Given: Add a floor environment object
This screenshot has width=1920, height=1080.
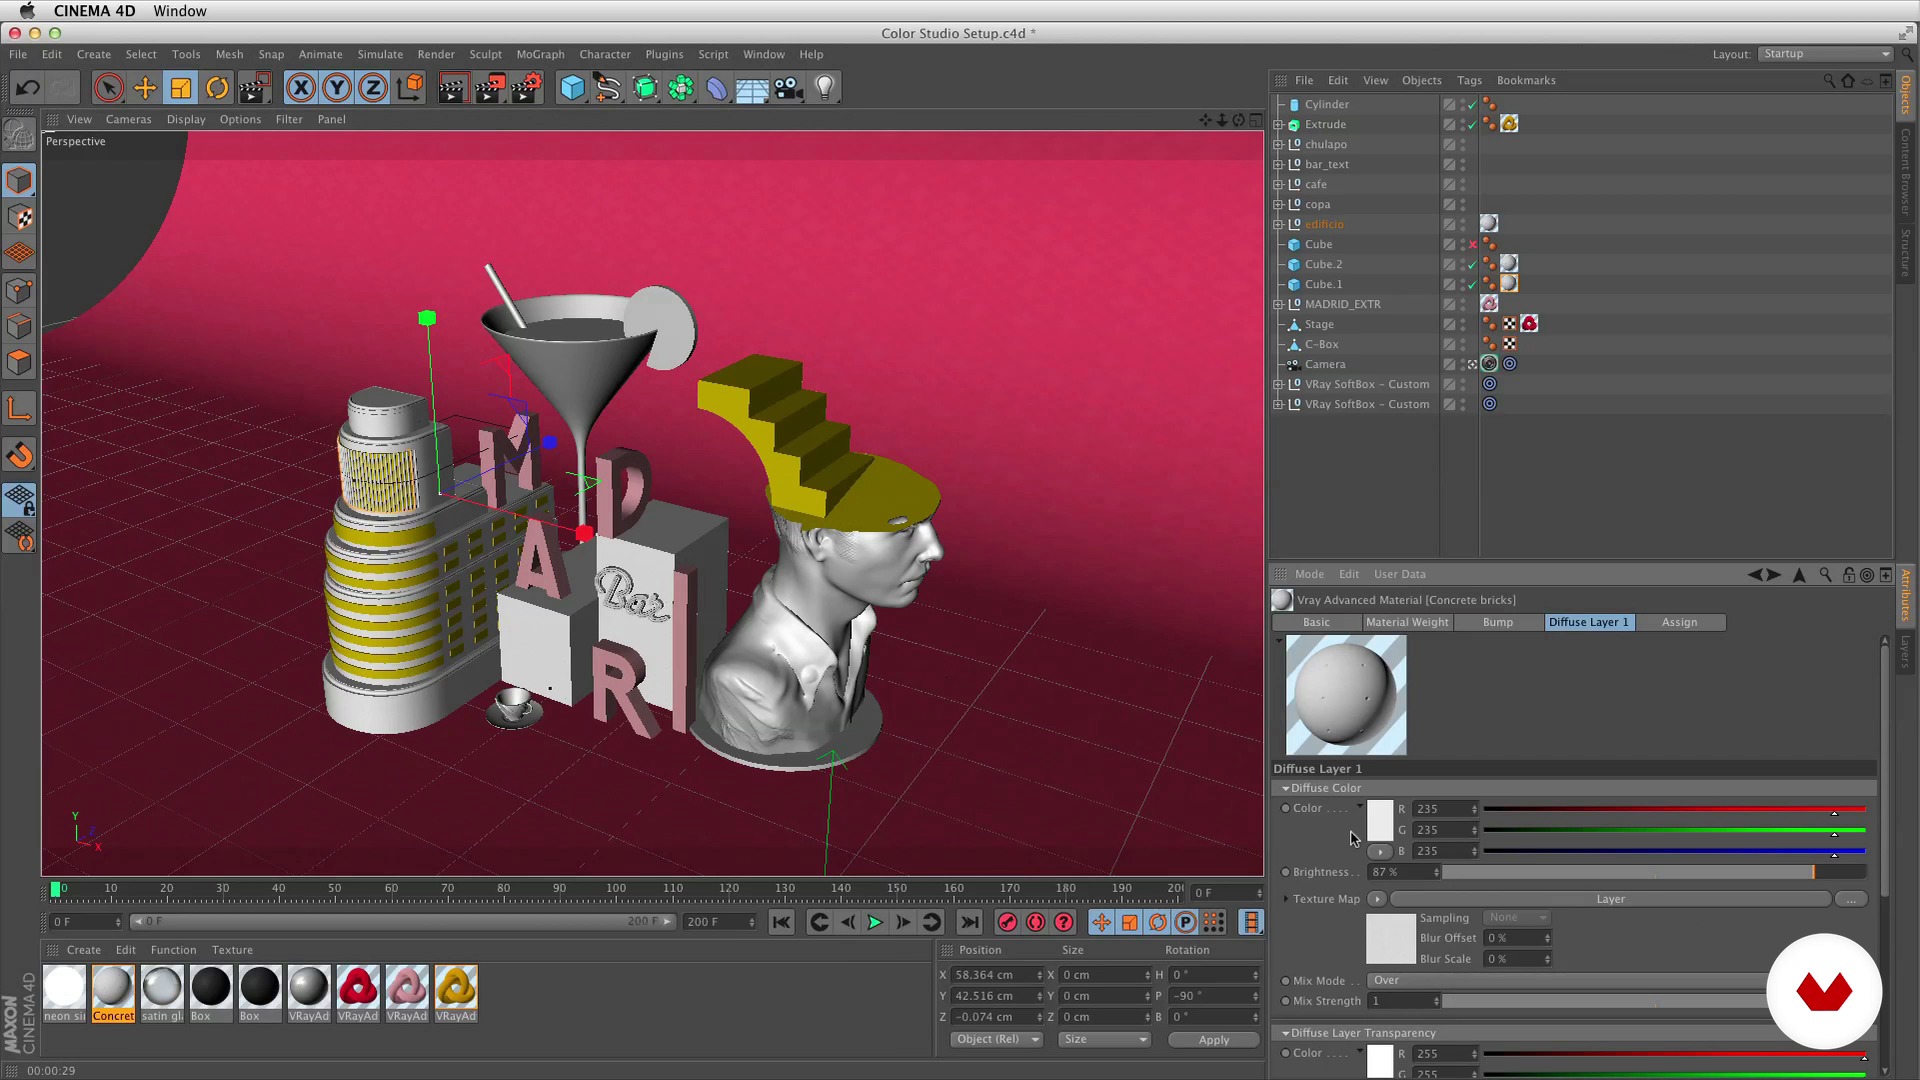Looking at the screenshot, I should 752,88.
